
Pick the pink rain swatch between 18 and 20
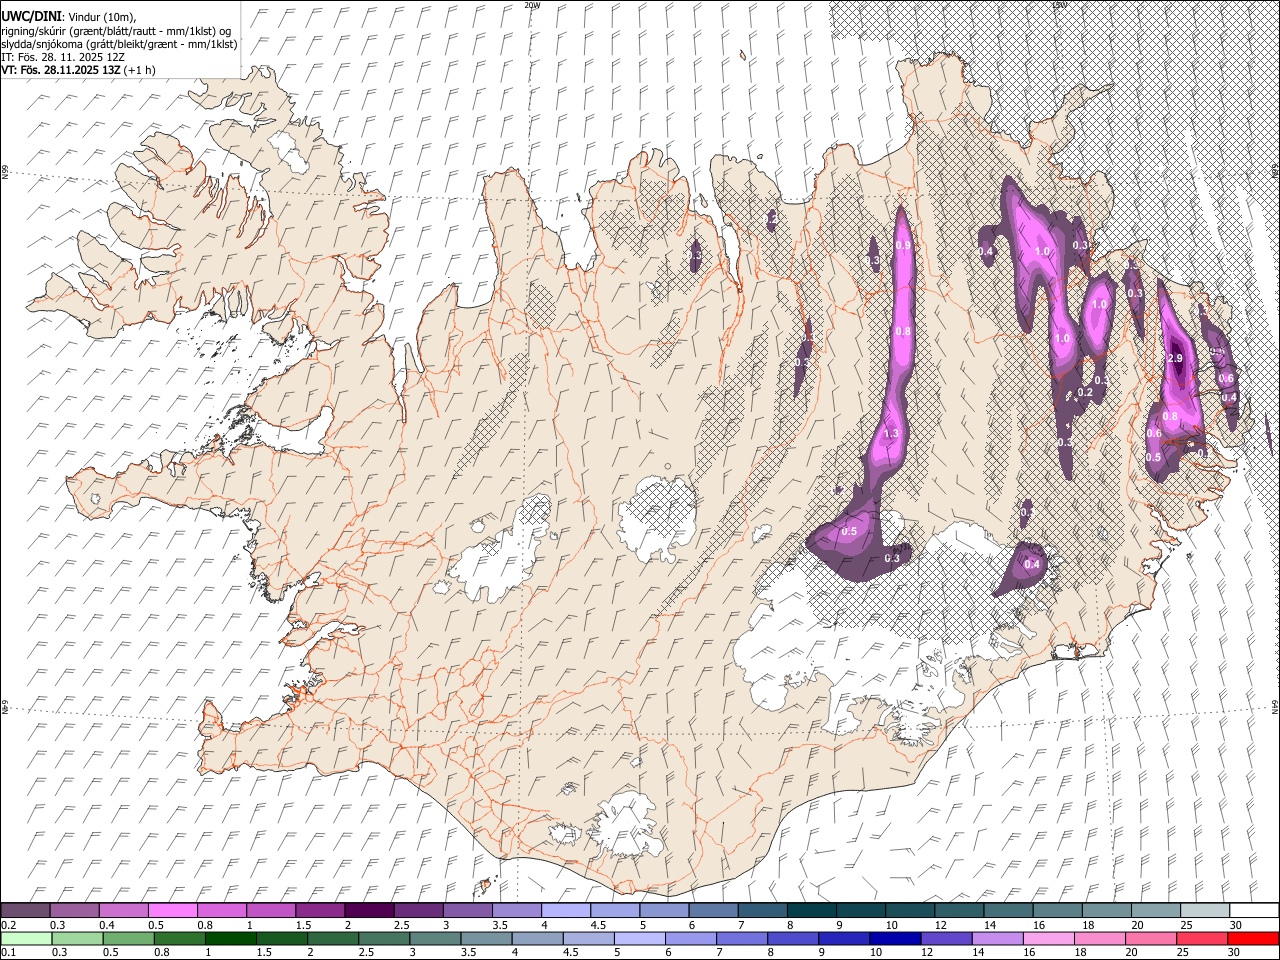pos(1100,938)
